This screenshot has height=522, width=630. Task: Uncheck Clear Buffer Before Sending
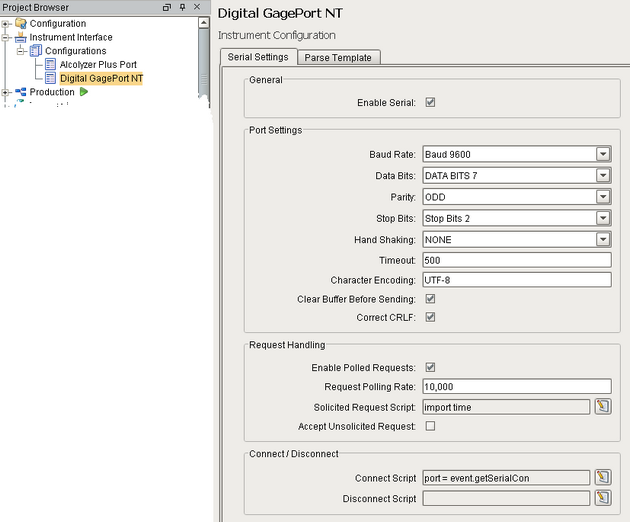pyautogui.click(x=430, y=299)
